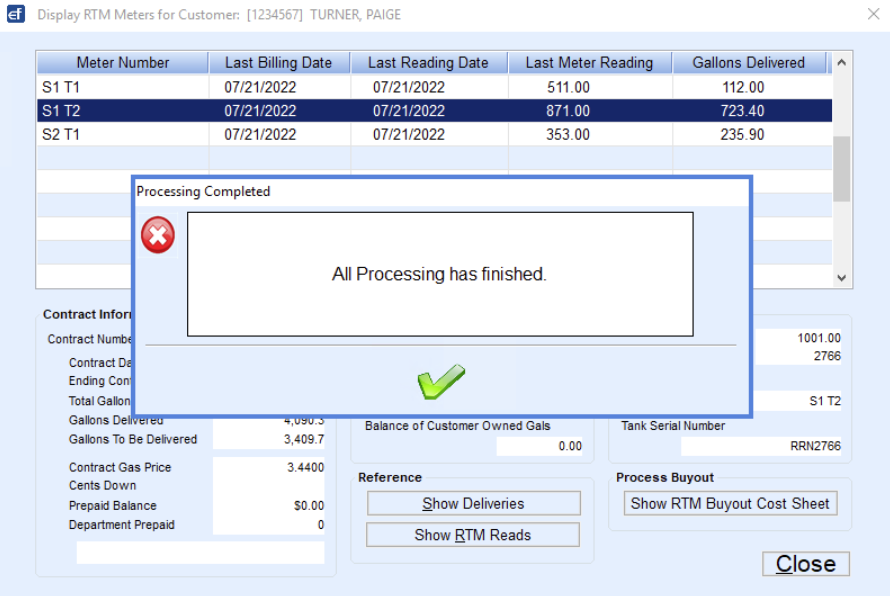890x596 pixels.
Task: Click the red error icon on the dialog
Action: pos(157,234)
